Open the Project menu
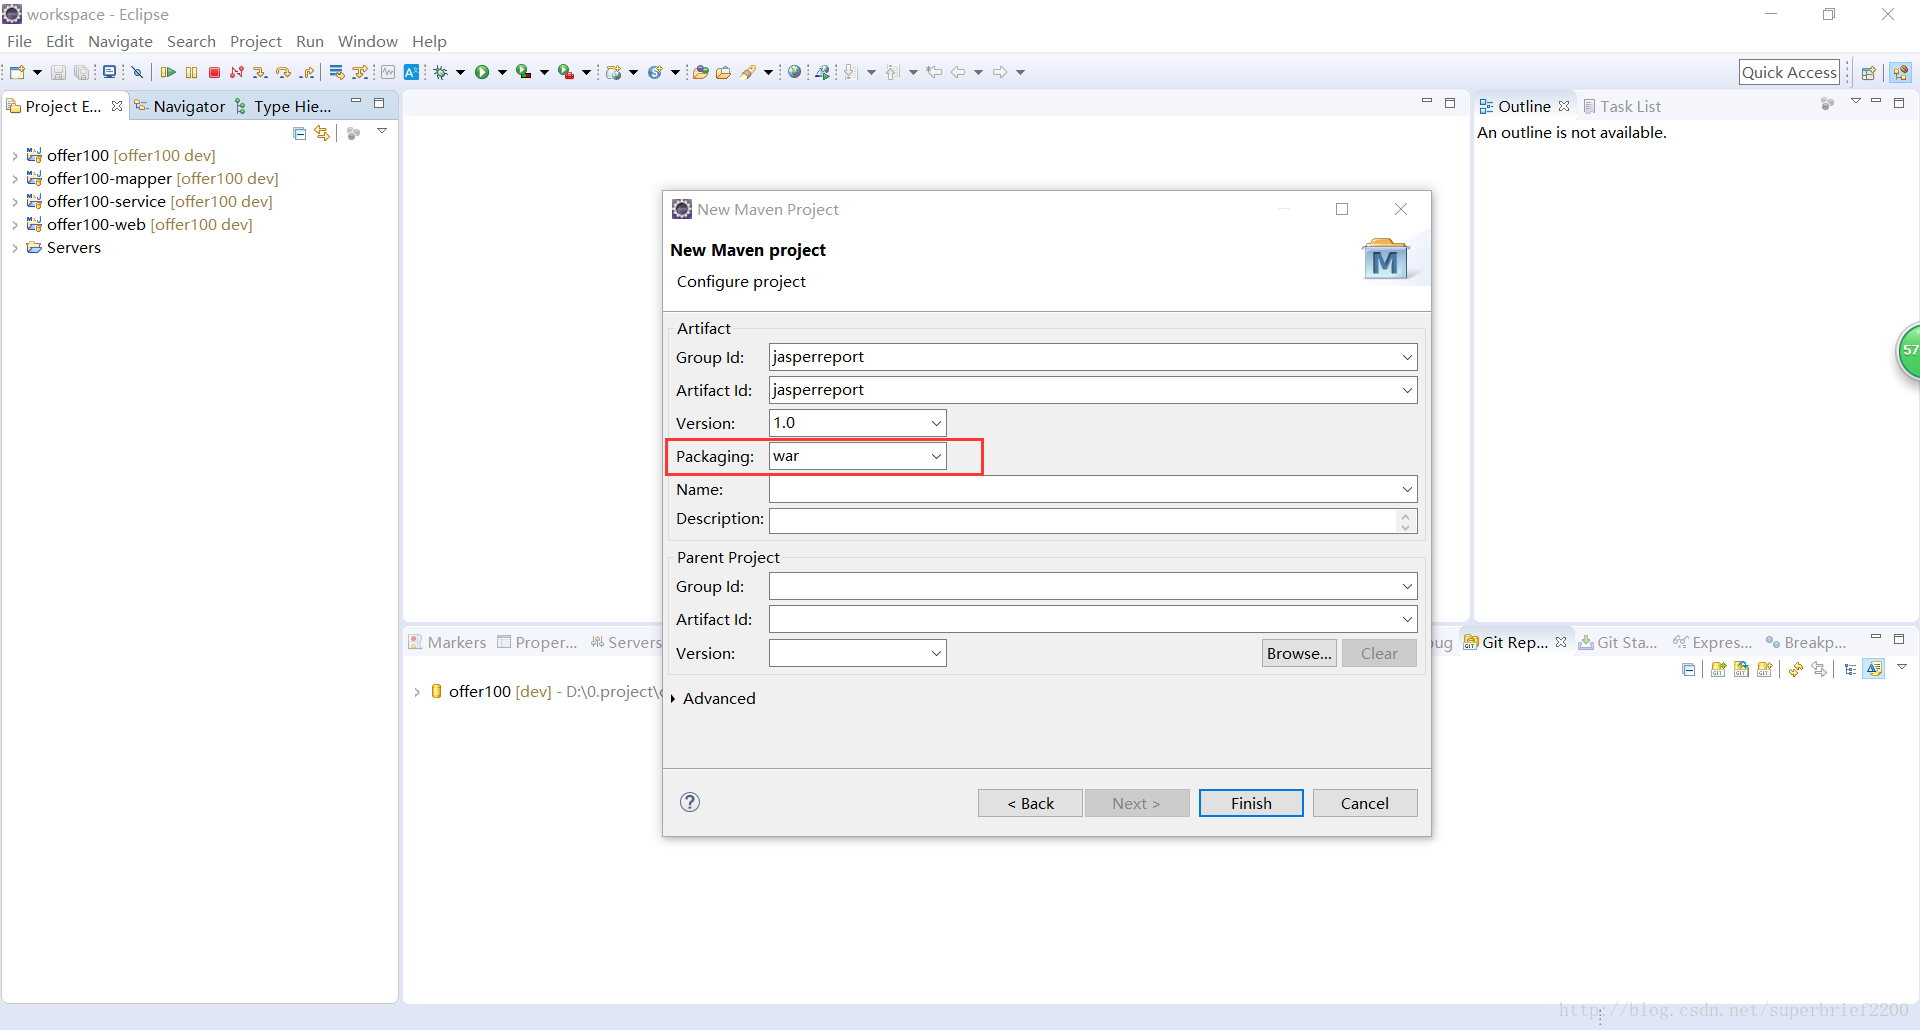The height and width of the screenshot is (1030, 1920). tap(256, 41)
